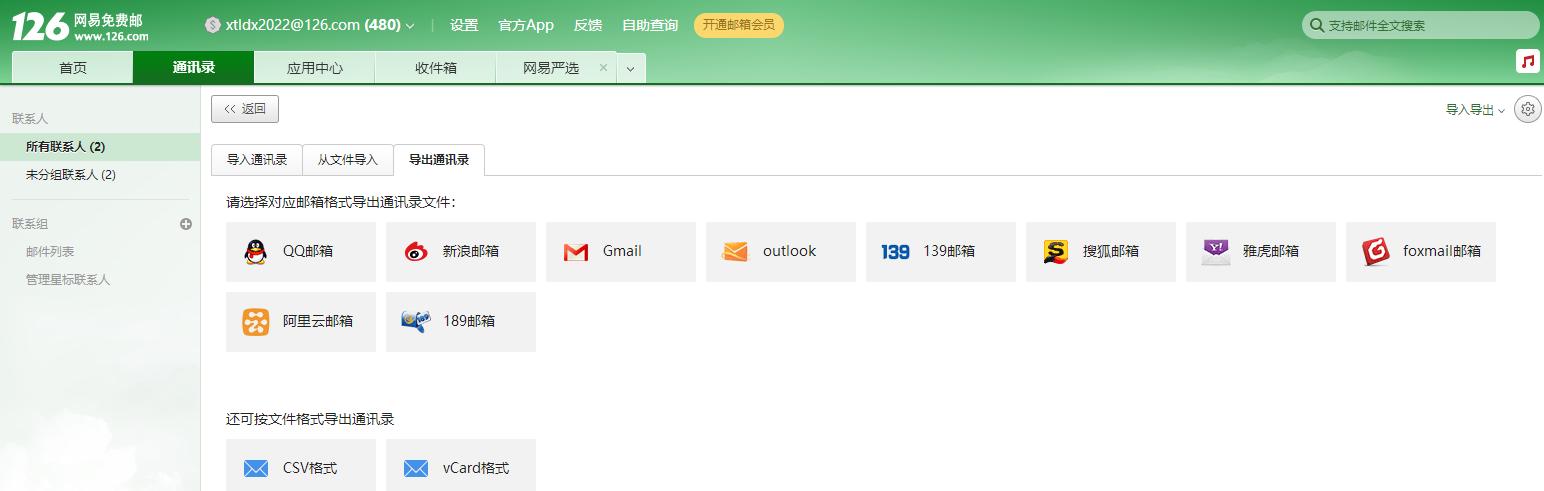Switch to the 从文件导入 tab
This screenshot has width=1544, height=491.
[x=347, y=160]
